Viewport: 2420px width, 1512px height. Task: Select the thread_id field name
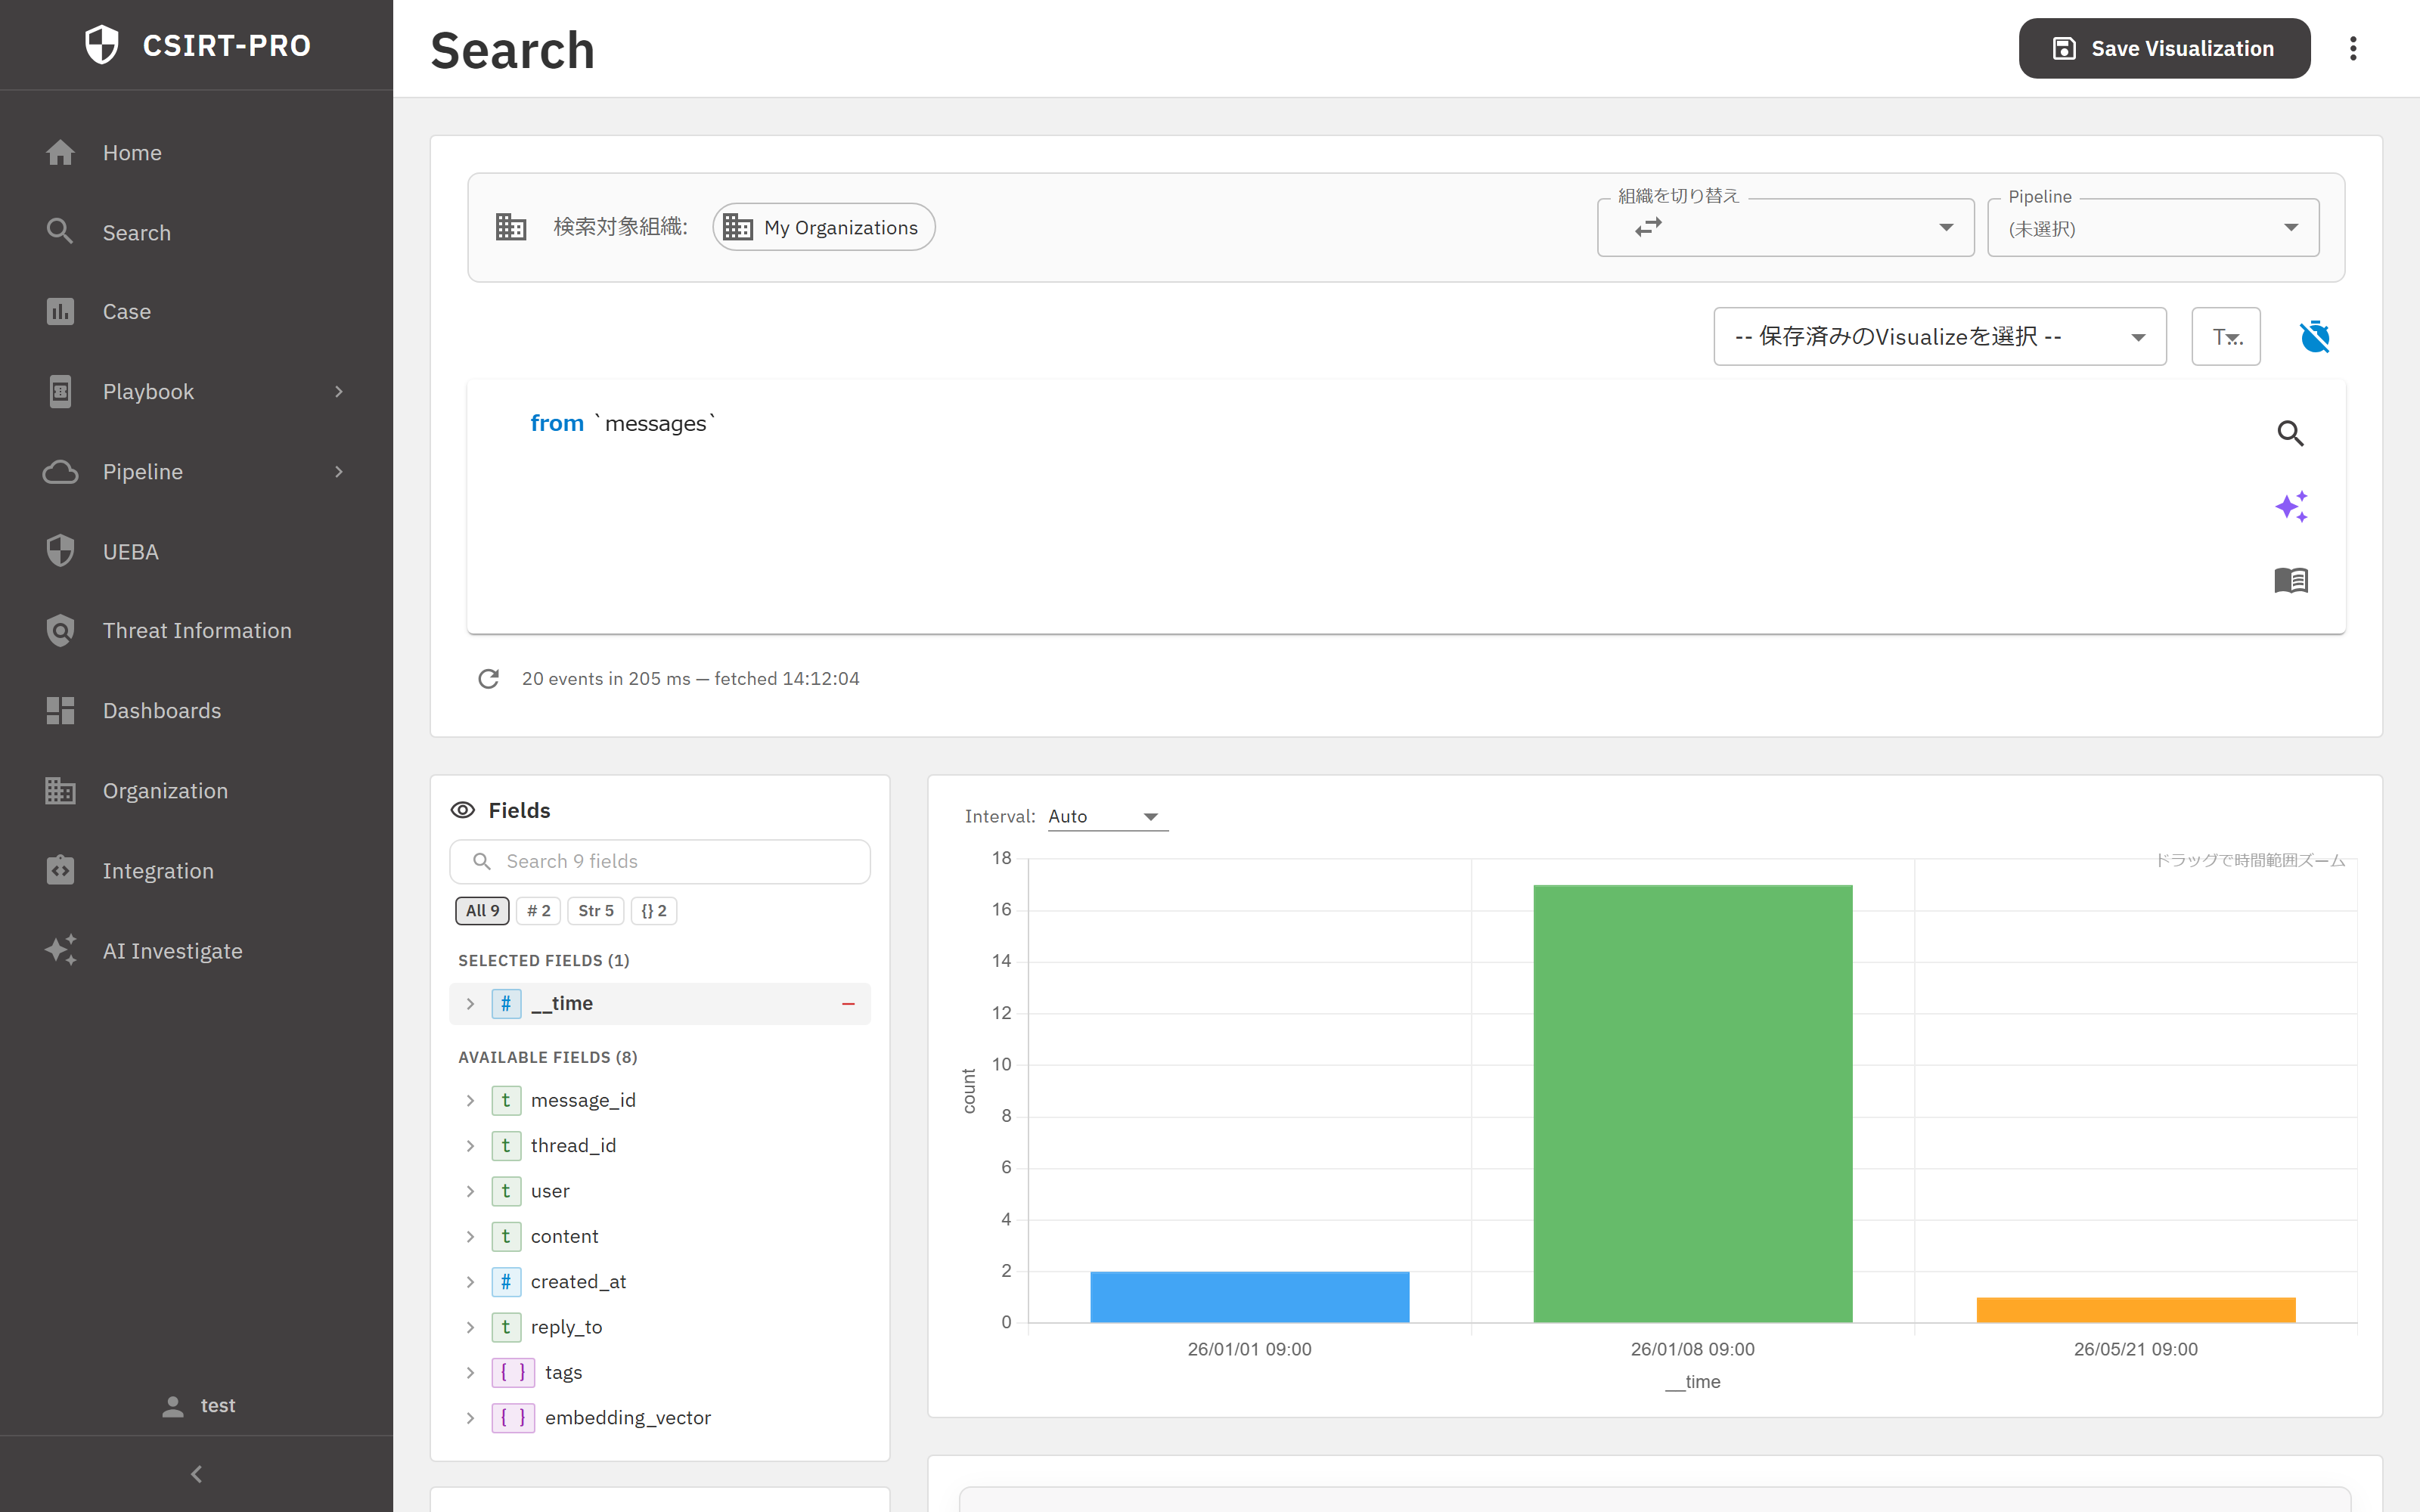[573, 1145]
